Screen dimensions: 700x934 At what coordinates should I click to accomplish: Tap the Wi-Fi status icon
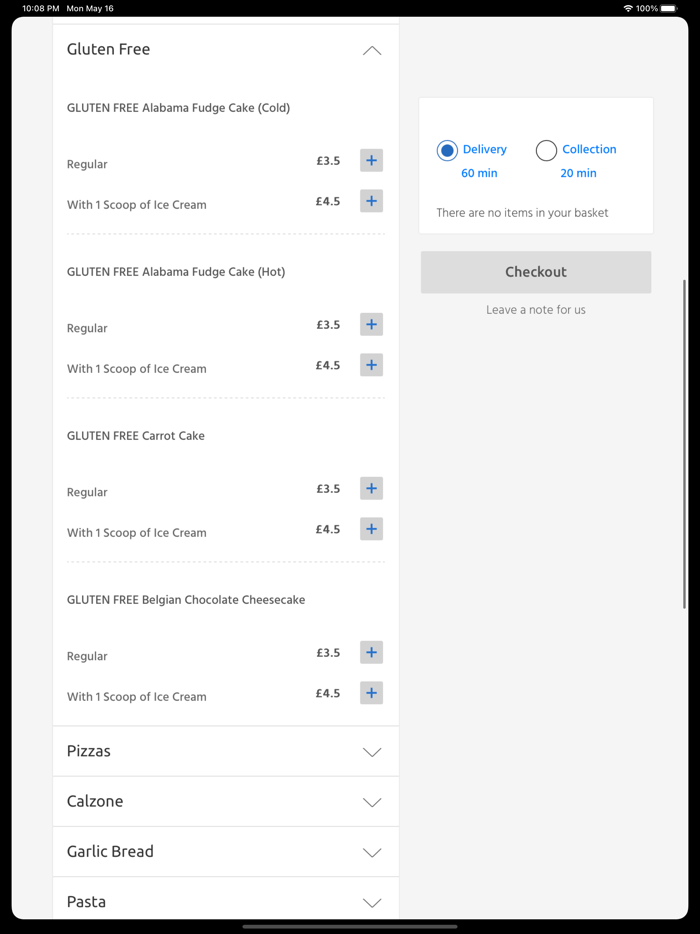[x=628, y=8]
